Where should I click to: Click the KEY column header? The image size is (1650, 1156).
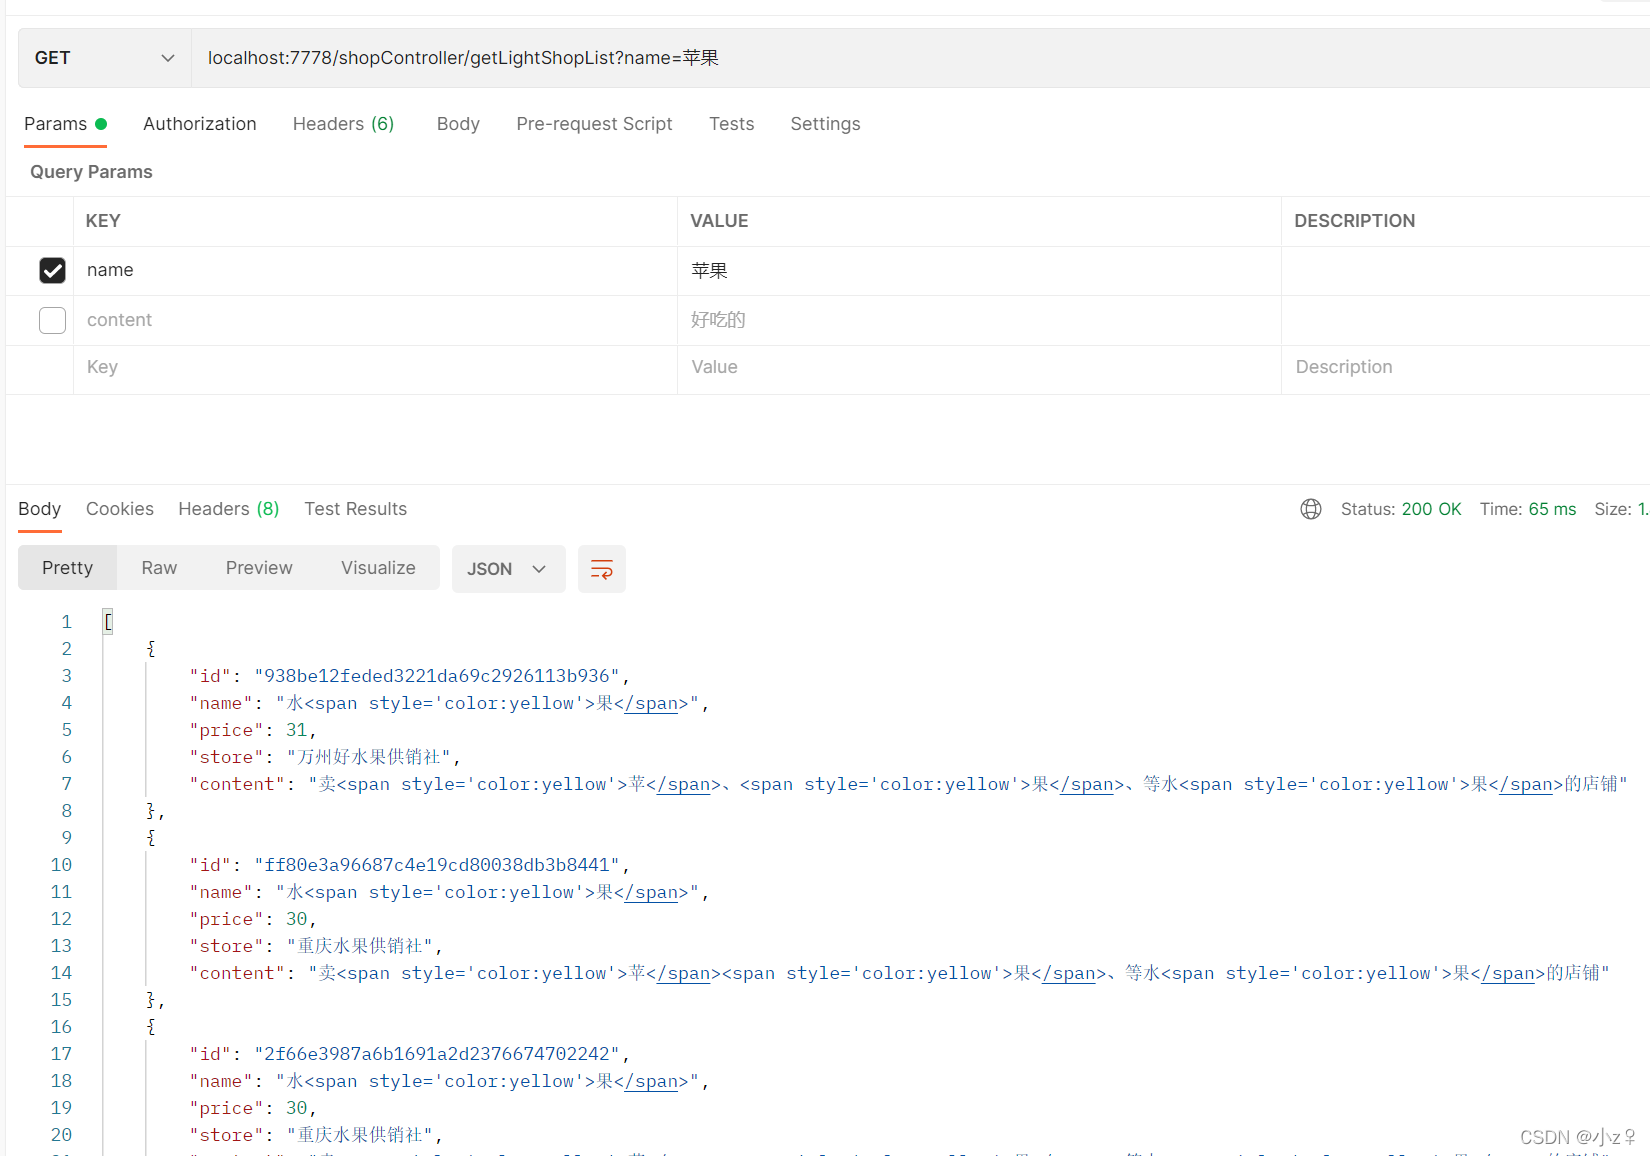103,221
